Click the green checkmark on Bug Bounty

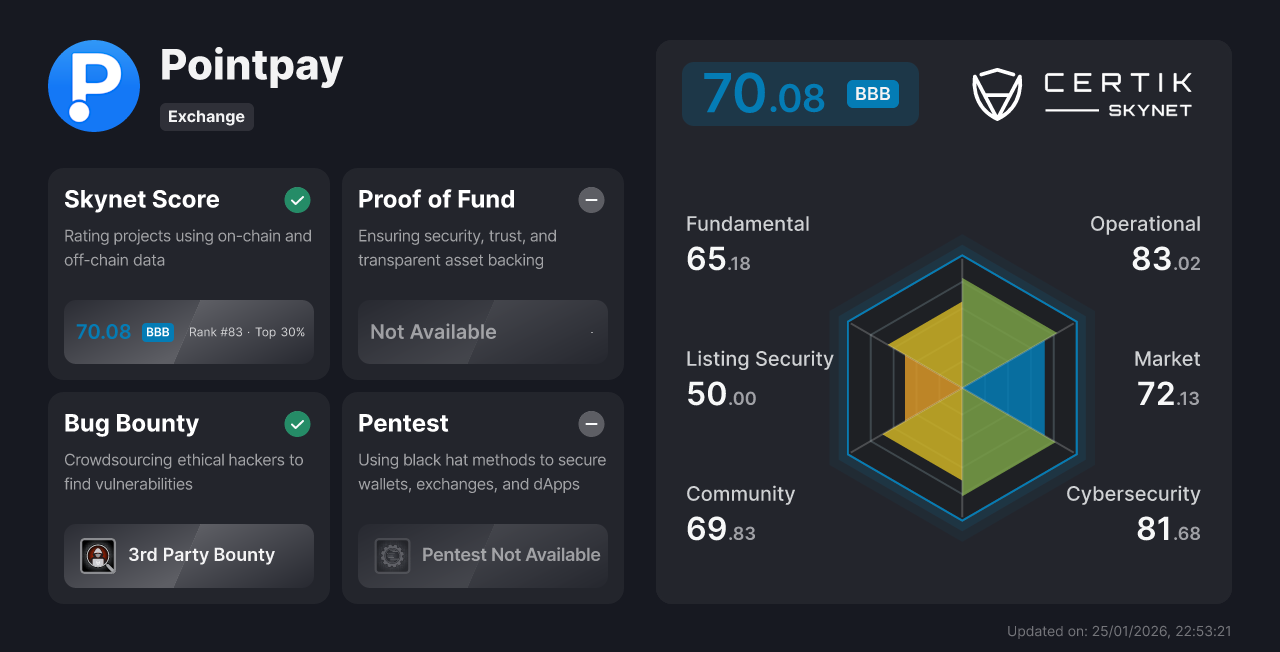point(297,424)
